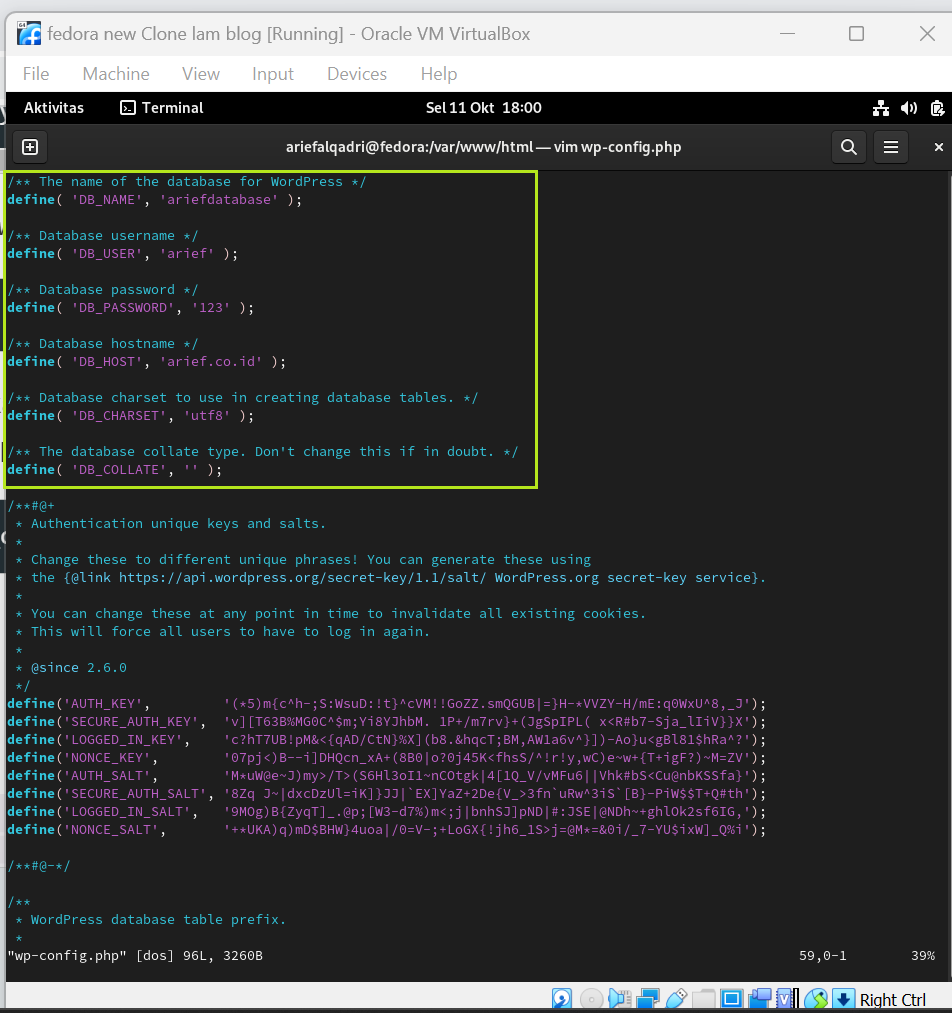The height and width of the screenshot is (1013, 952).
Task: Click the 'DB_NAME' constant name
Action: (107, 200)
